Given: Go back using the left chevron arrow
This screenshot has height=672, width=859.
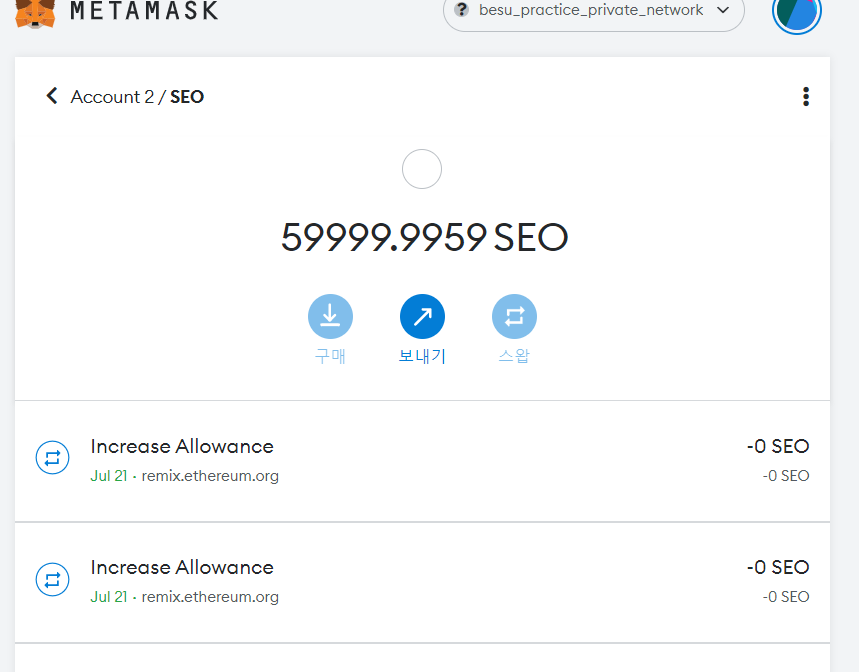Looking at the screenshot, I should pos(52,96).
